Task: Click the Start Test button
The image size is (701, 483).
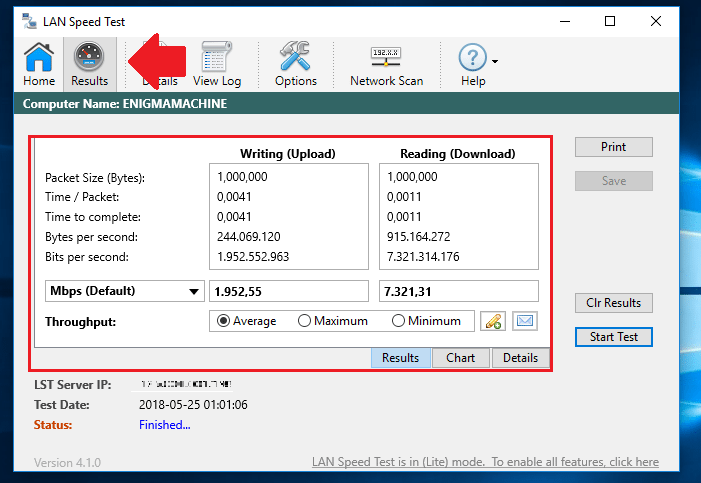Action: [613, 337]
